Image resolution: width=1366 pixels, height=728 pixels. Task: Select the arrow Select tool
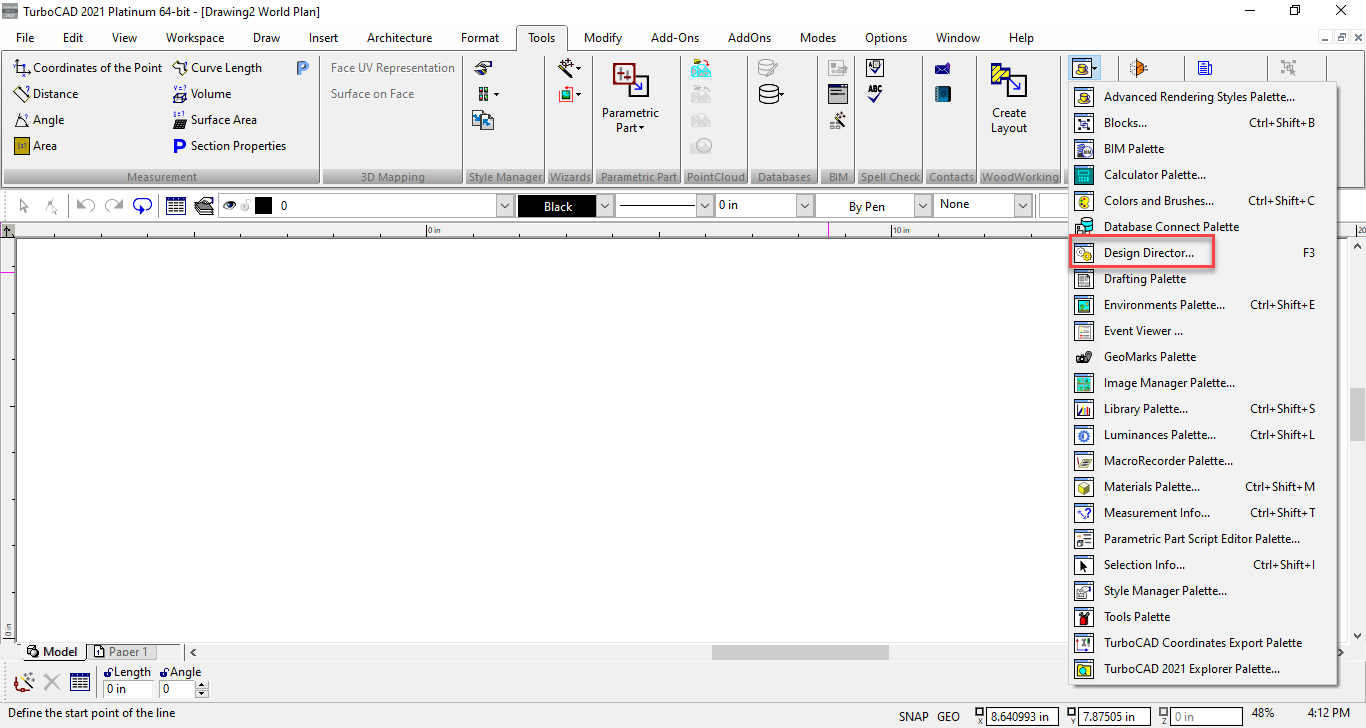[x=24, y=205]
